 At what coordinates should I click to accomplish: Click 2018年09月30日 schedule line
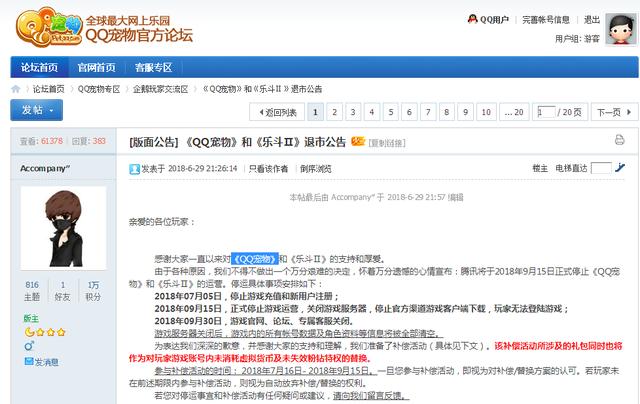click(254, 321)
